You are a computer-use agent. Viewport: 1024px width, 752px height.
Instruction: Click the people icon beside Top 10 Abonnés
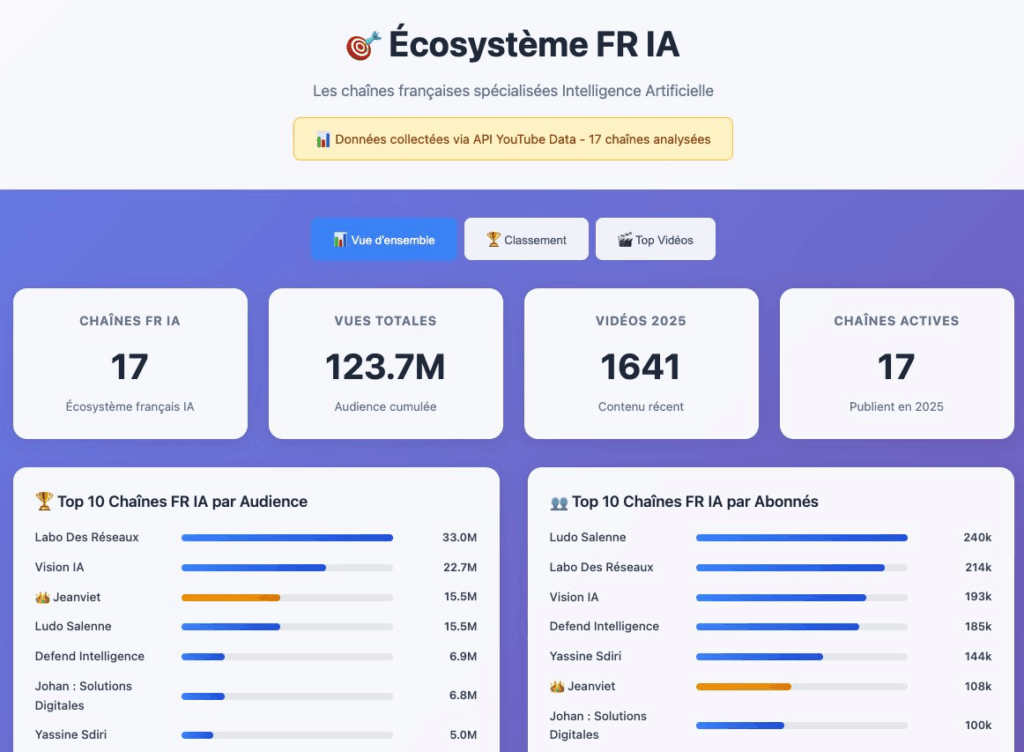(x=559, y=503)
